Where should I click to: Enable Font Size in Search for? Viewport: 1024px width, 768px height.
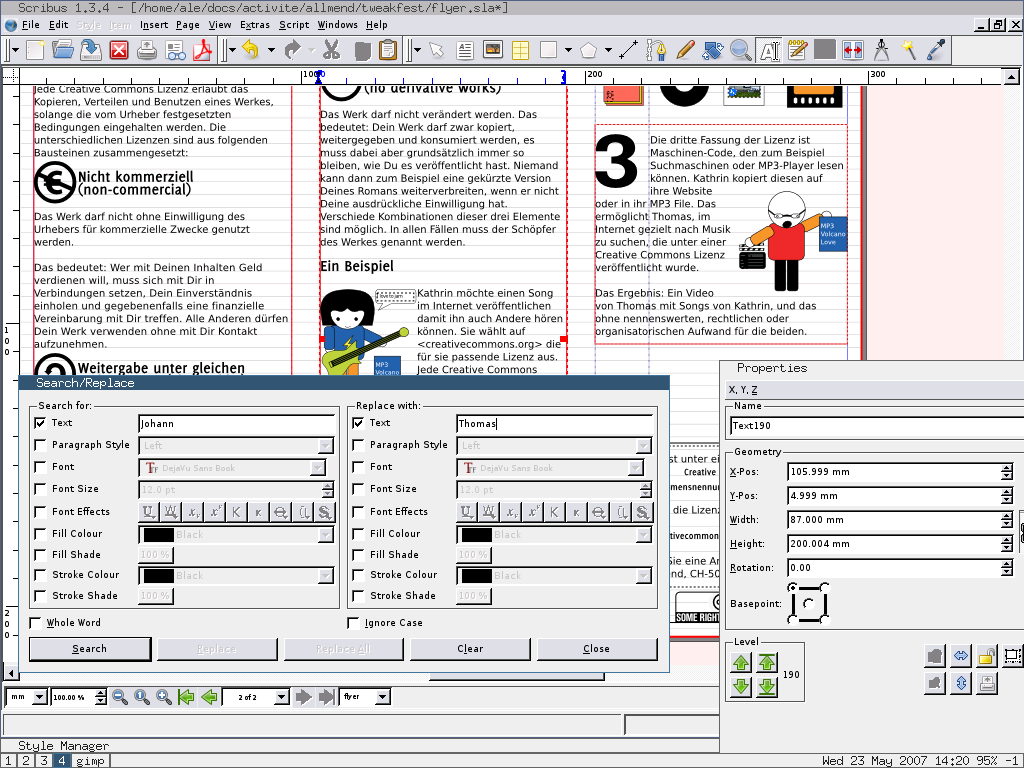(40, 489)
